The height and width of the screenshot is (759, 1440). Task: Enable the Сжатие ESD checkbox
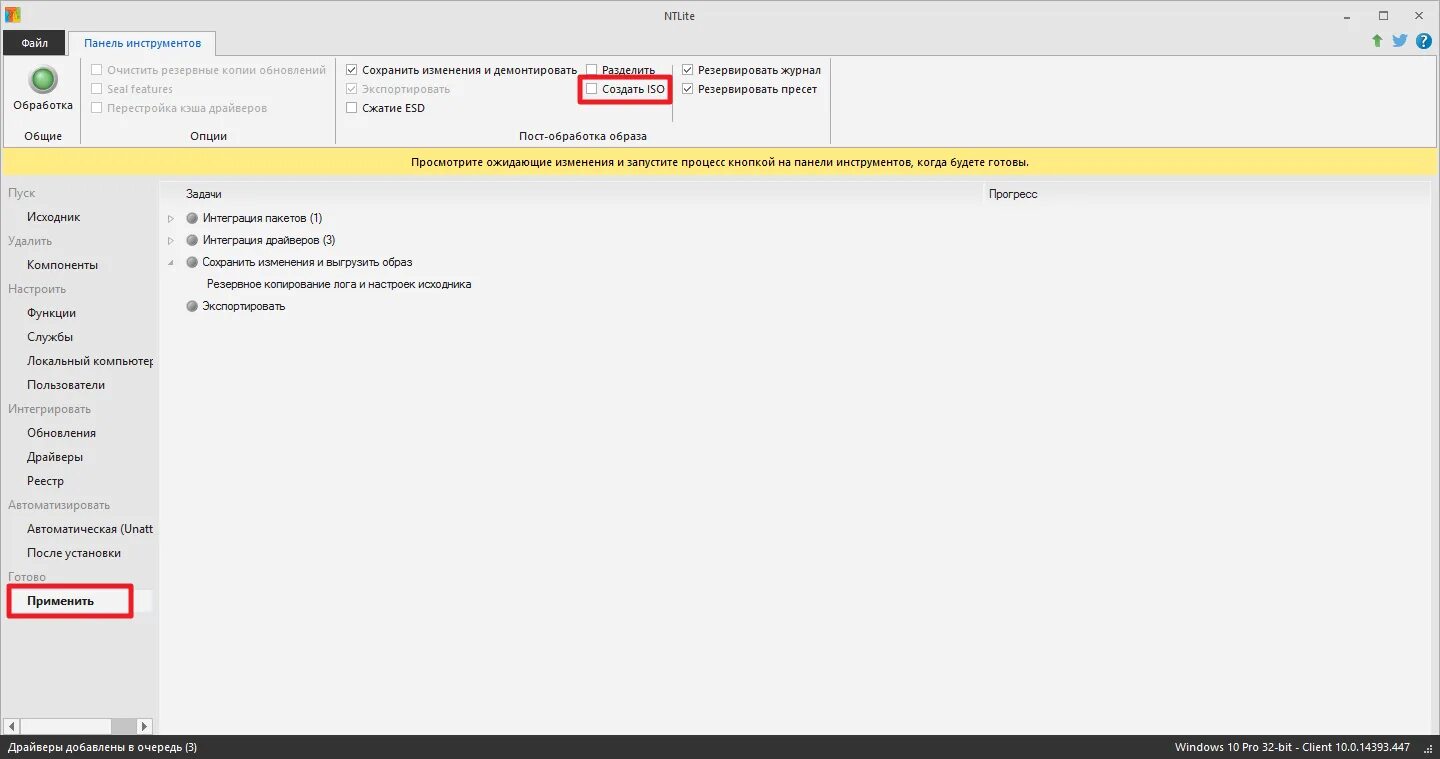(x=351, y=108)
